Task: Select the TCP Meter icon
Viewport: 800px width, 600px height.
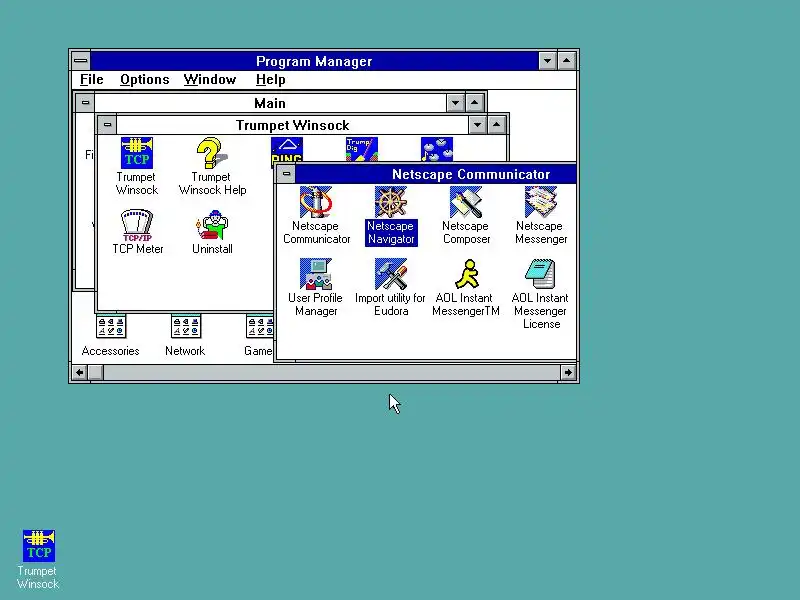Action: coord(137,225)
